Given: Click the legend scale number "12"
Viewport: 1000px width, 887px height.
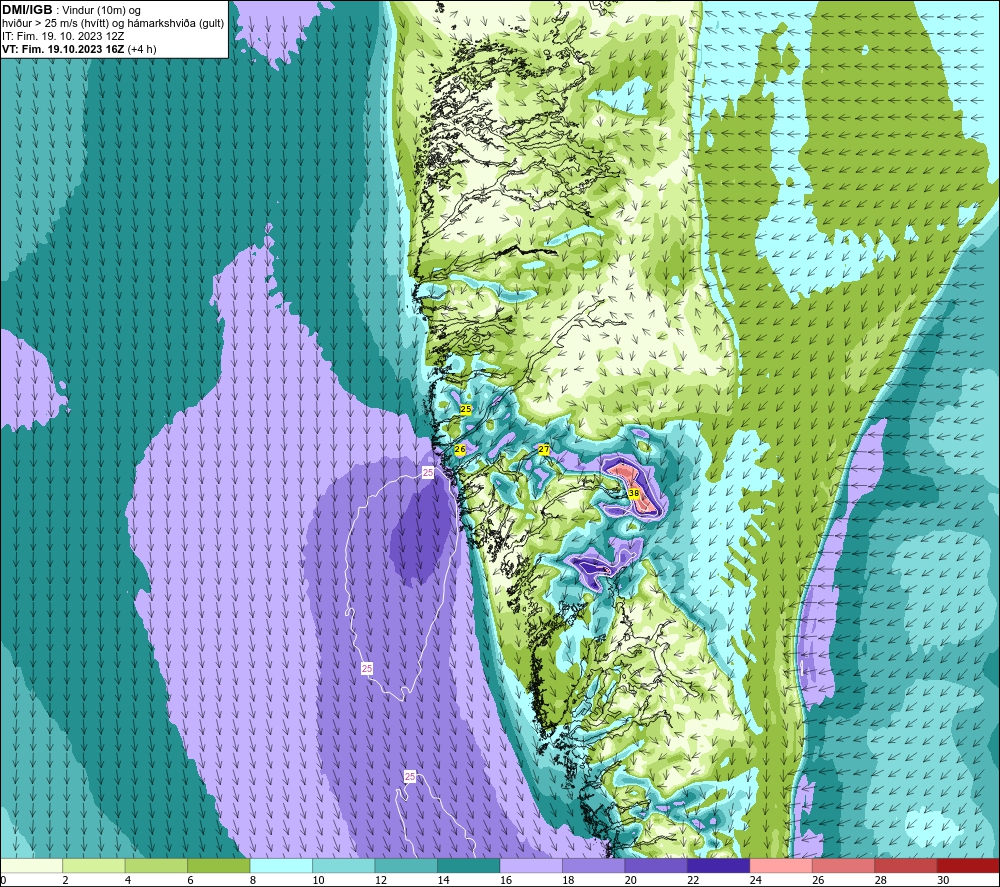Looking at the screenshot, I should (381, 881).
